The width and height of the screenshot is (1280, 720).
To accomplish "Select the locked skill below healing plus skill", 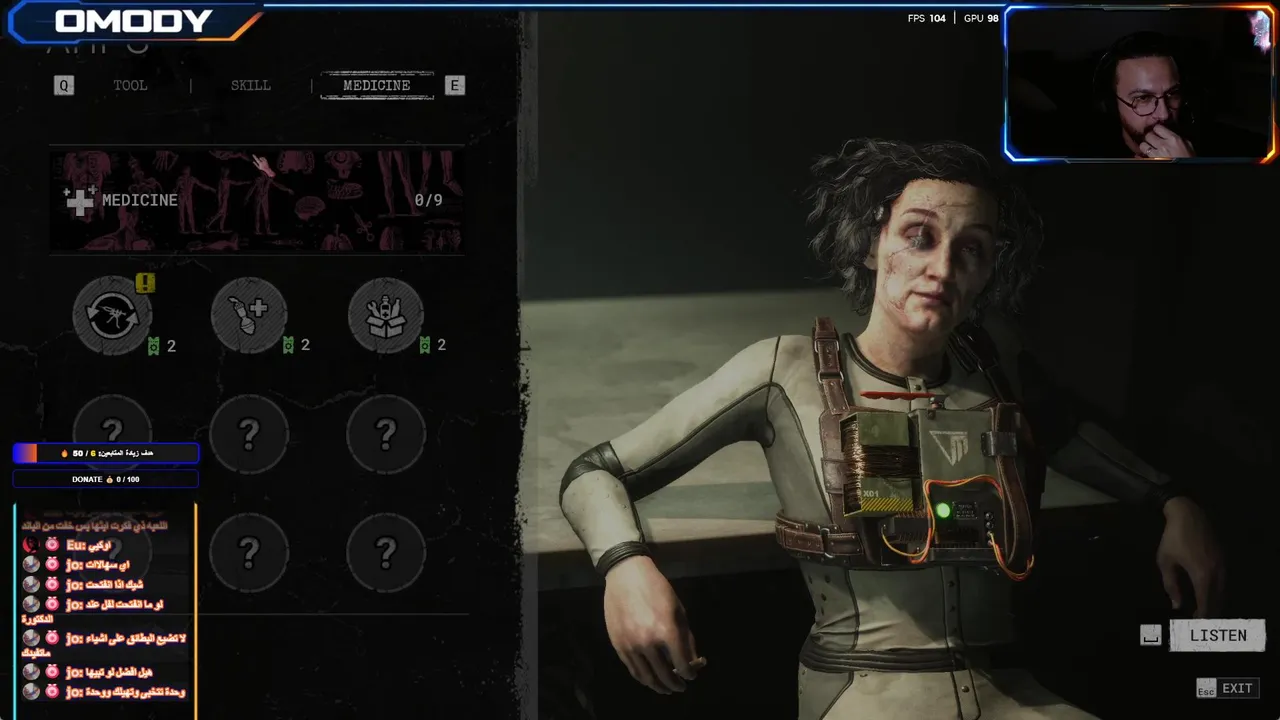I will [x=249, y=433].
